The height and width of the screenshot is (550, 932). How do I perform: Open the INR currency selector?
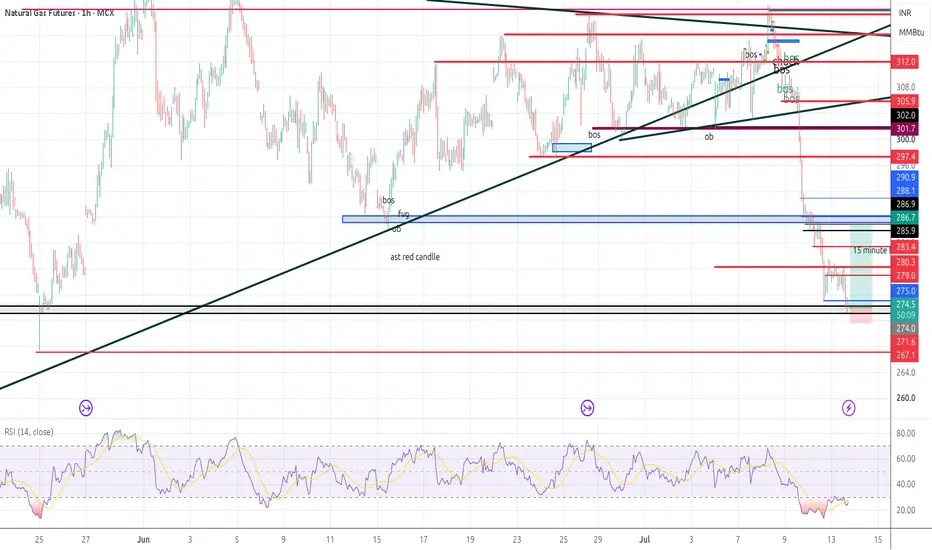[905, 13]
